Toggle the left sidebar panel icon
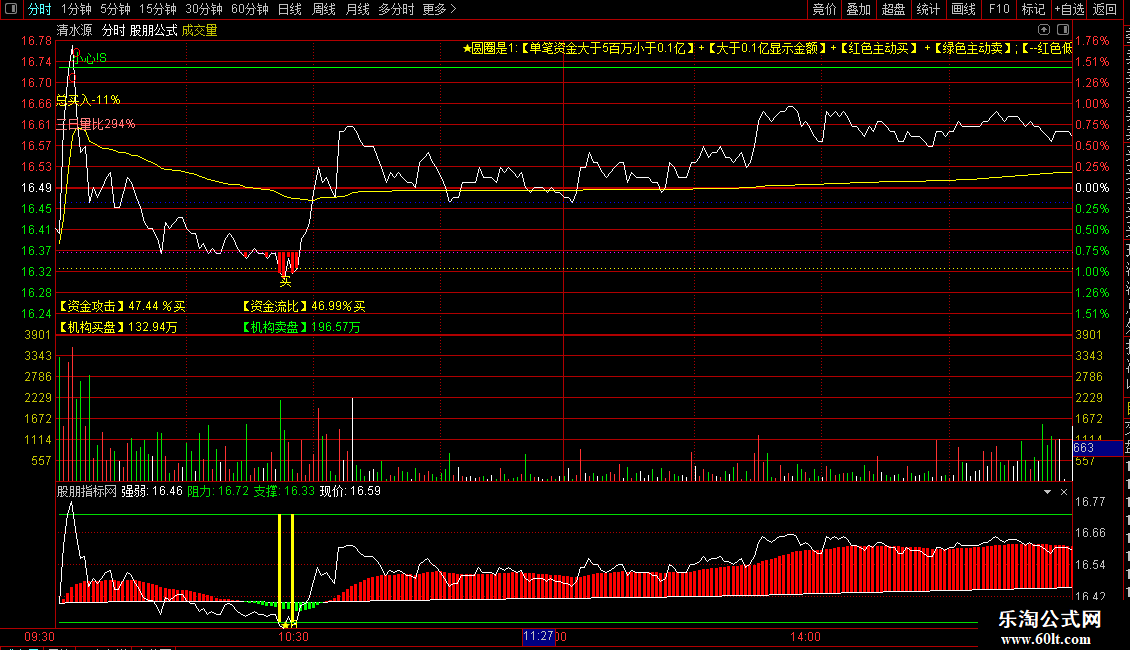This screenshot has width=1130, height=650. click(x=11, y=9)
